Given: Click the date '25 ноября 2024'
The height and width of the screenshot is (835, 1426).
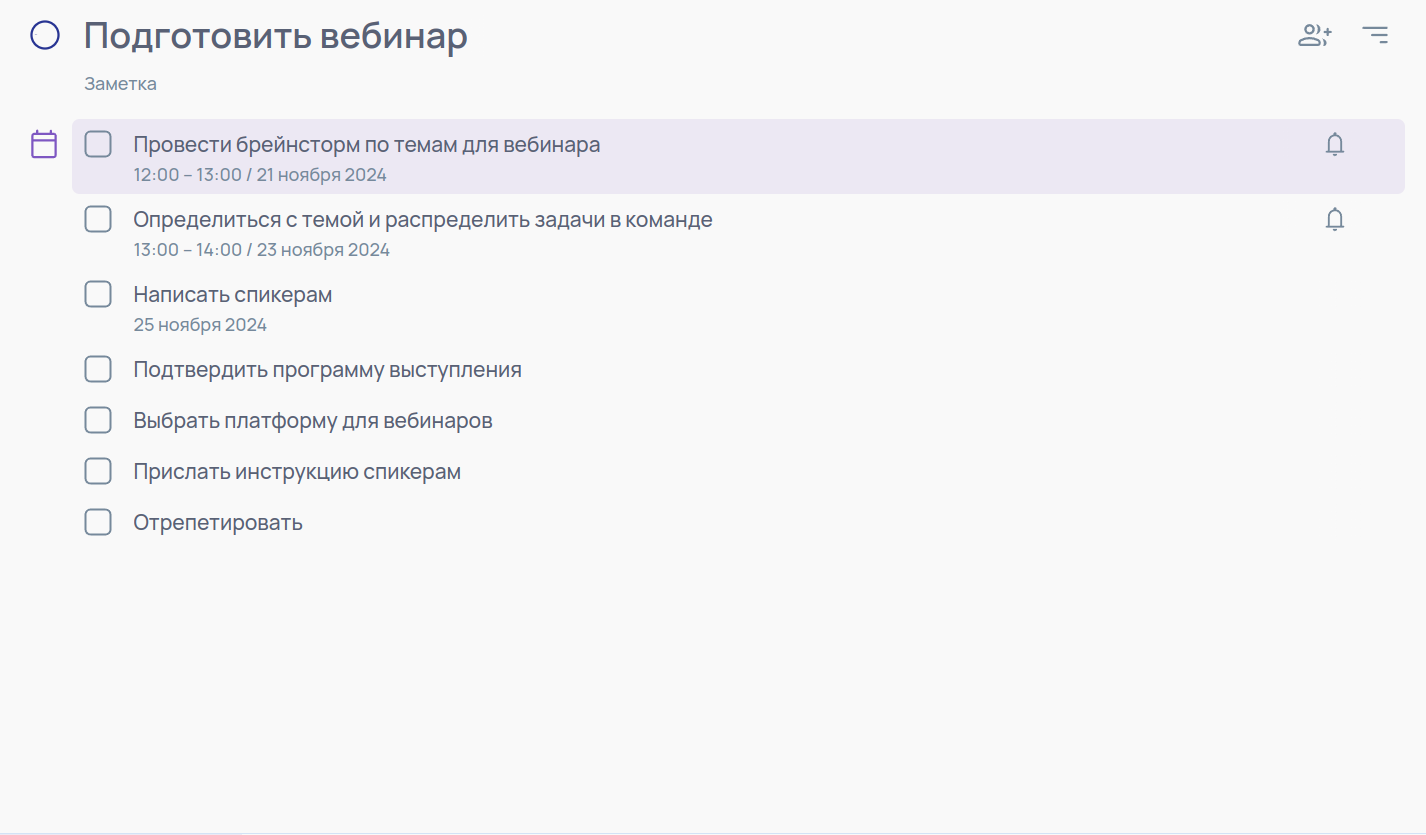Looking at the screenshot, I should click(x=200, y=325).
